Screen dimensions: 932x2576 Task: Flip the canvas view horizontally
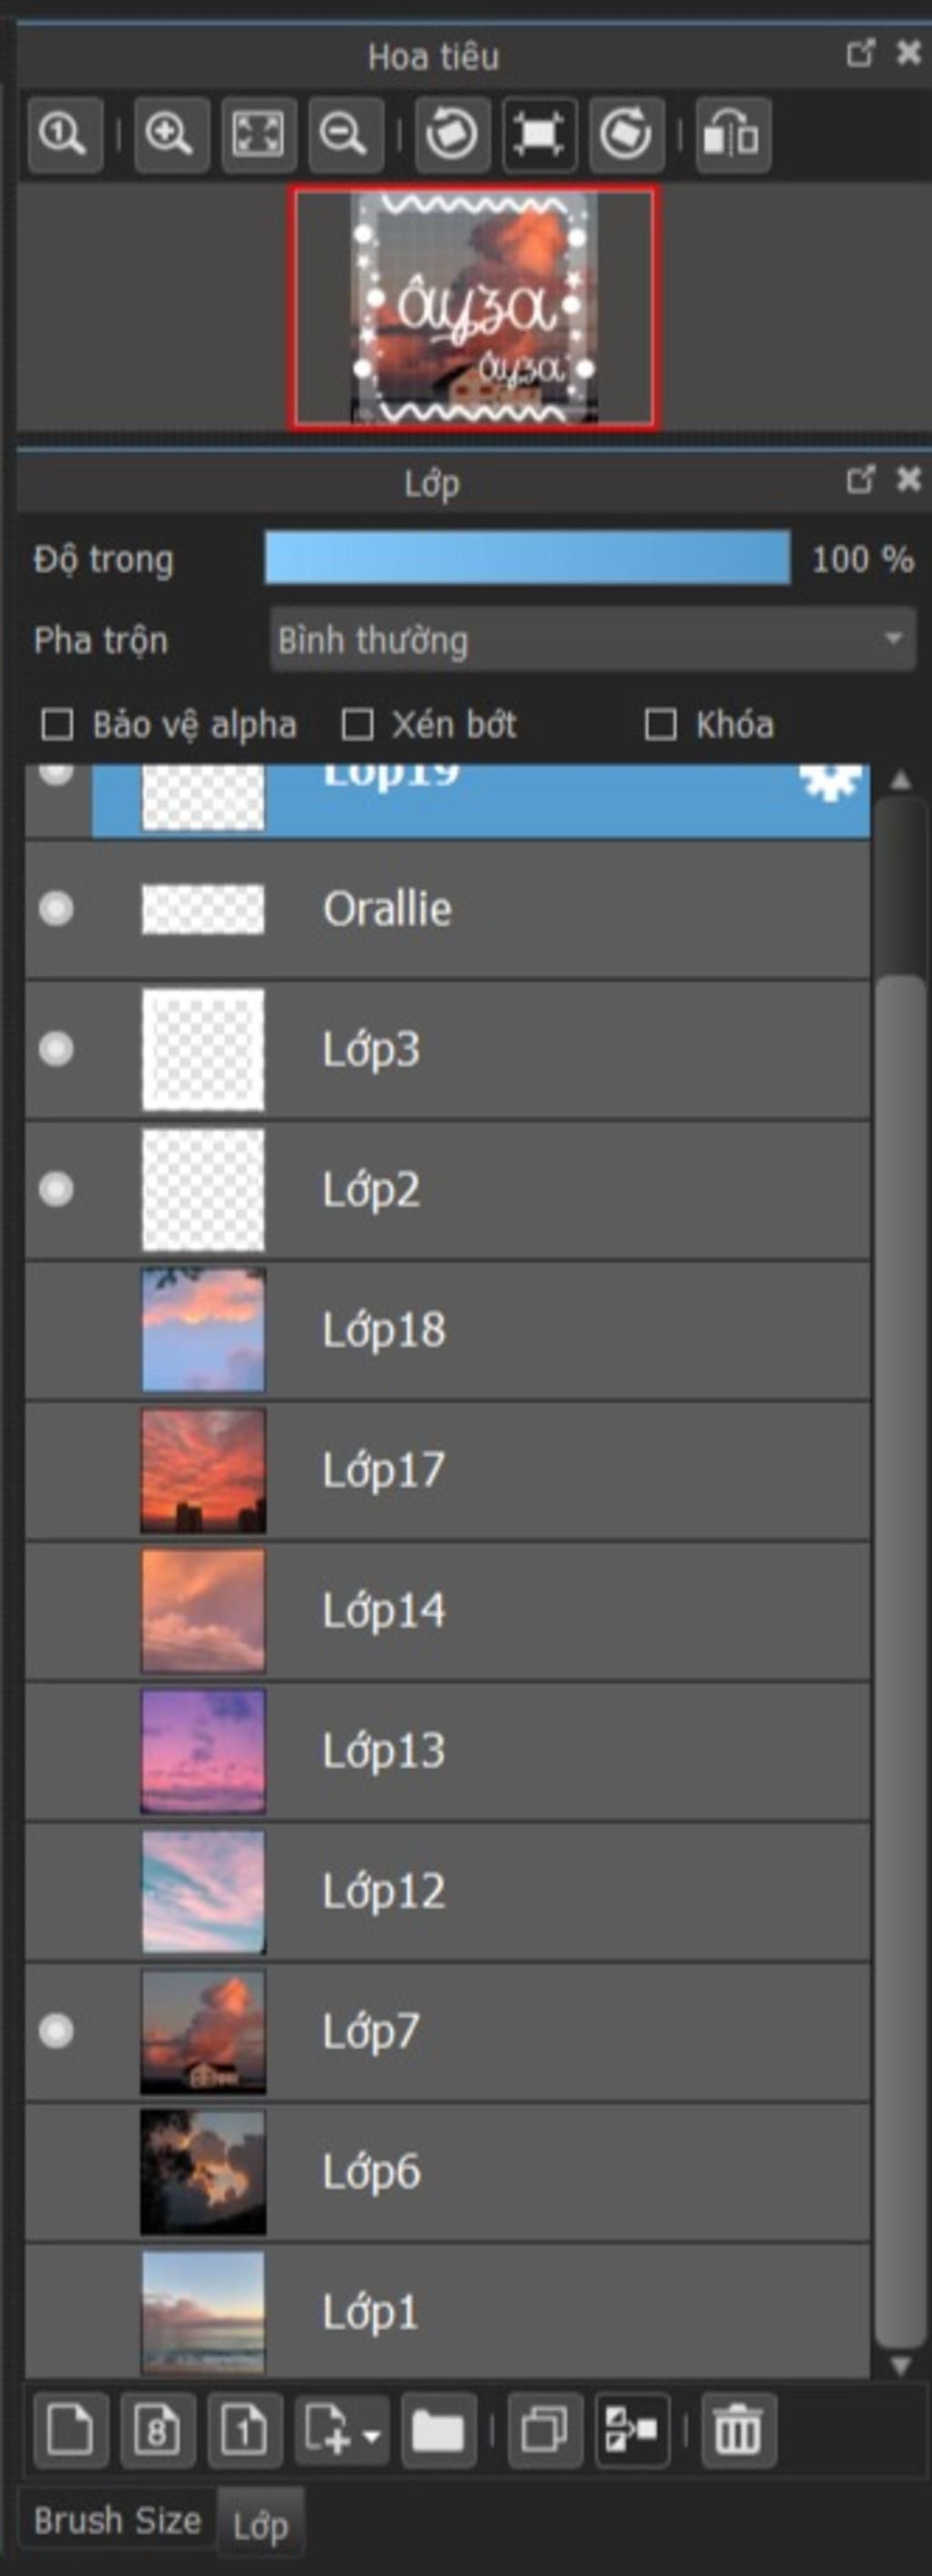(733, 134)
